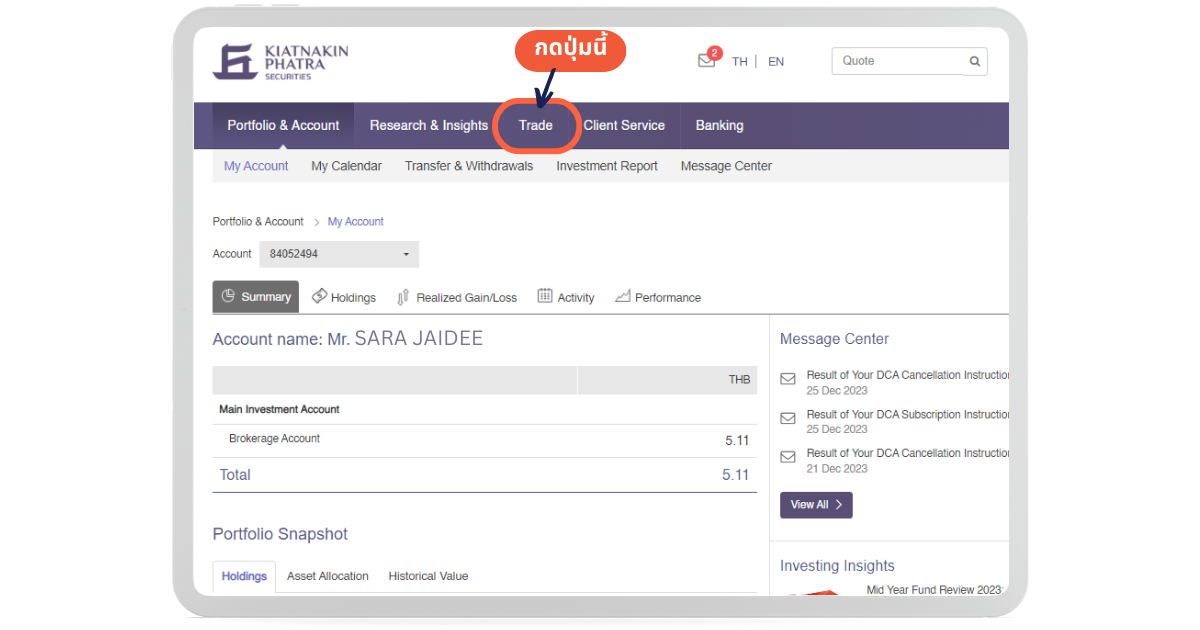This screenshot has height=630, width=1200.
Task: Click into the Quote search field
Action: (897, 61)
